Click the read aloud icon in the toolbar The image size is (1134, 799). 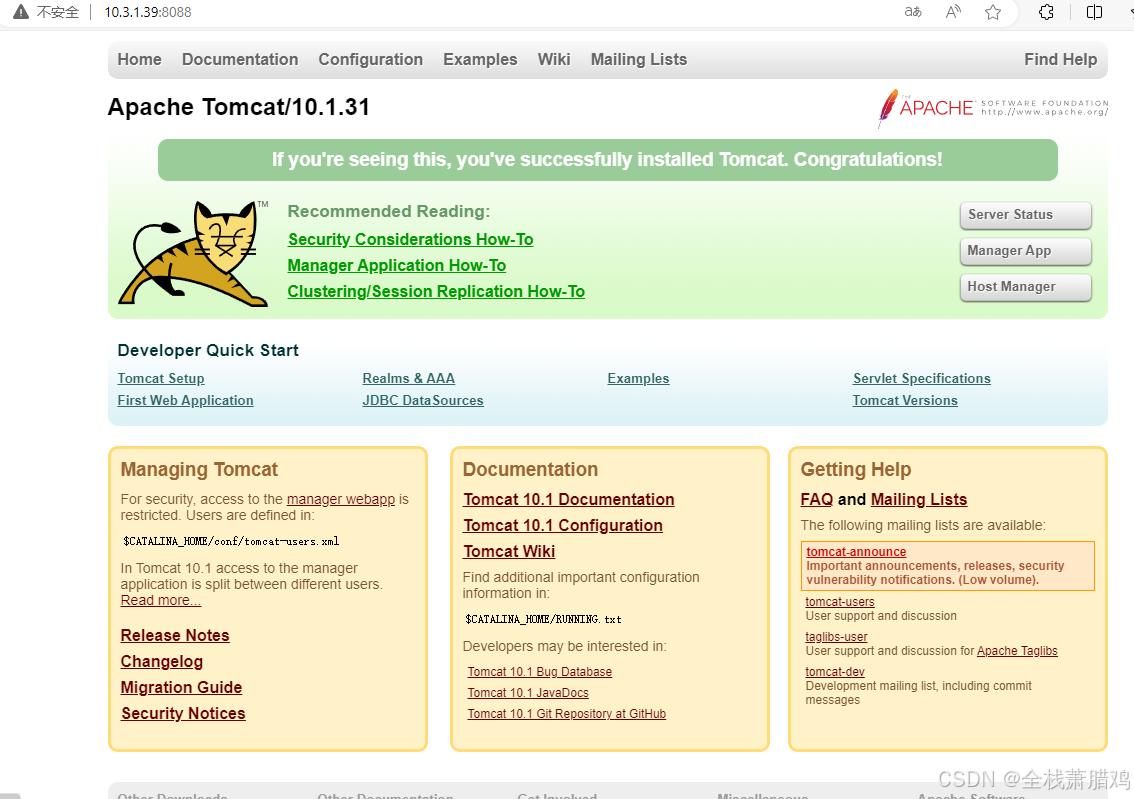point(952,13)
